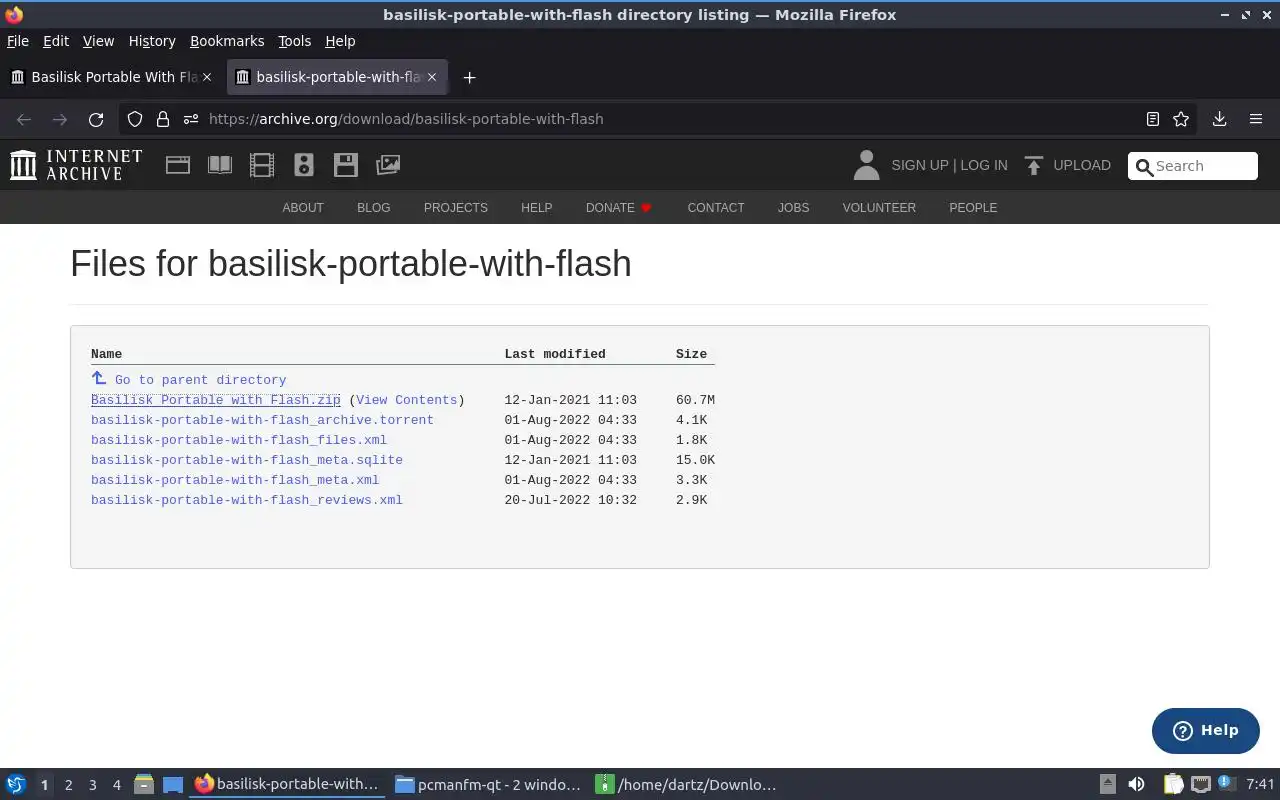Reload the current page
1280x800 pixels.
[x=96, y=119]
